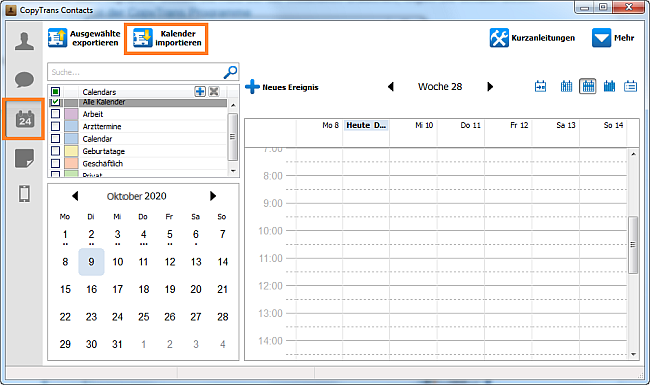Click the Heute day header

[x=366, y=125]
